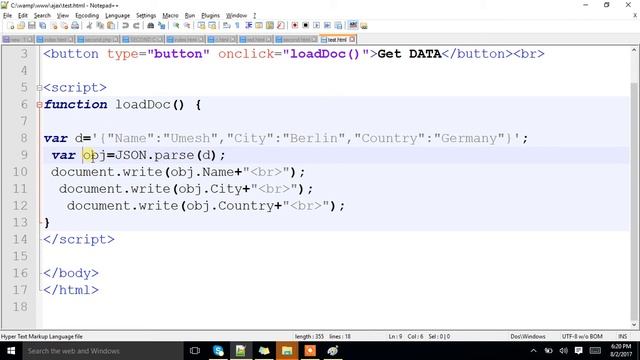Toggle word wrap in the toolbar
Image resolution: width=640 pixels, height=360 pixels.
(x=227, y=25)
